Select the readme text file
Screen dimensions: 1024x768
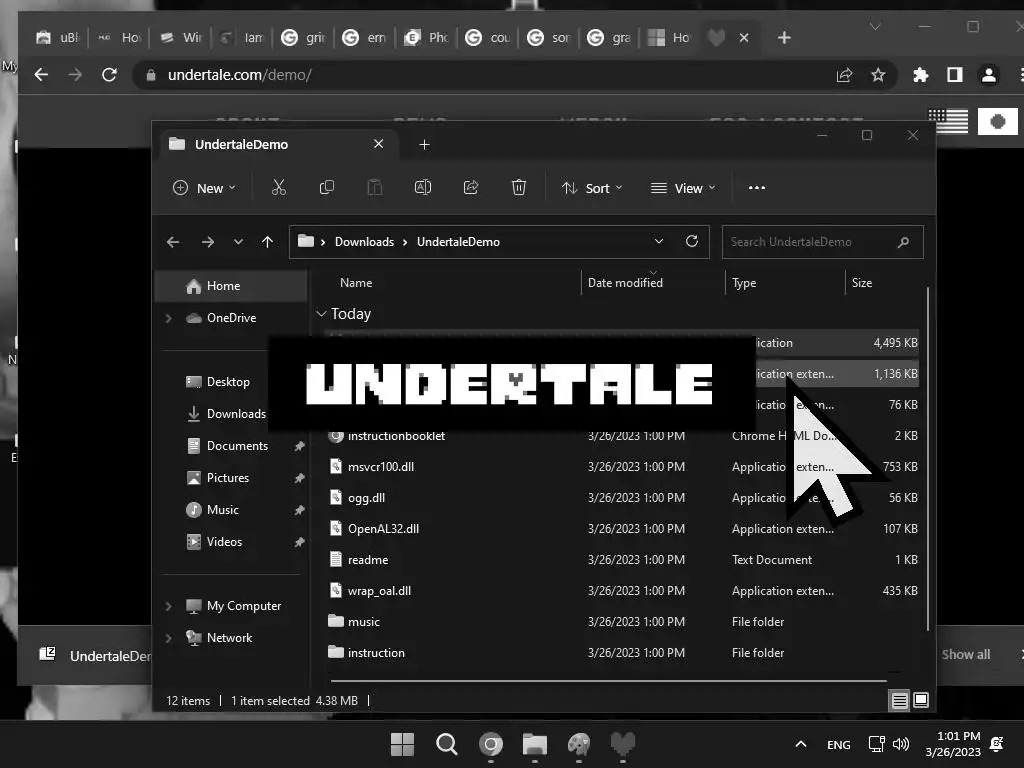(622, 560)
